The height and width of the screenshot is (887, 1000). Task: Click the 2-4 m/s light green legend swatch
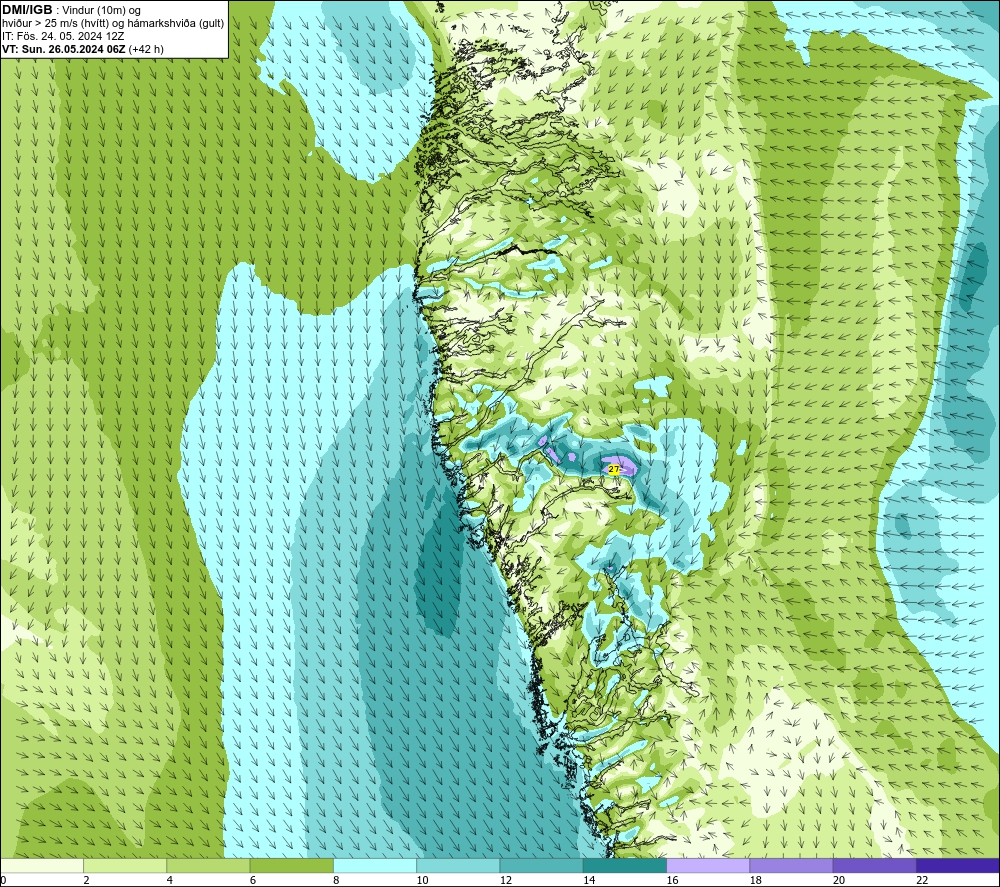125,866
